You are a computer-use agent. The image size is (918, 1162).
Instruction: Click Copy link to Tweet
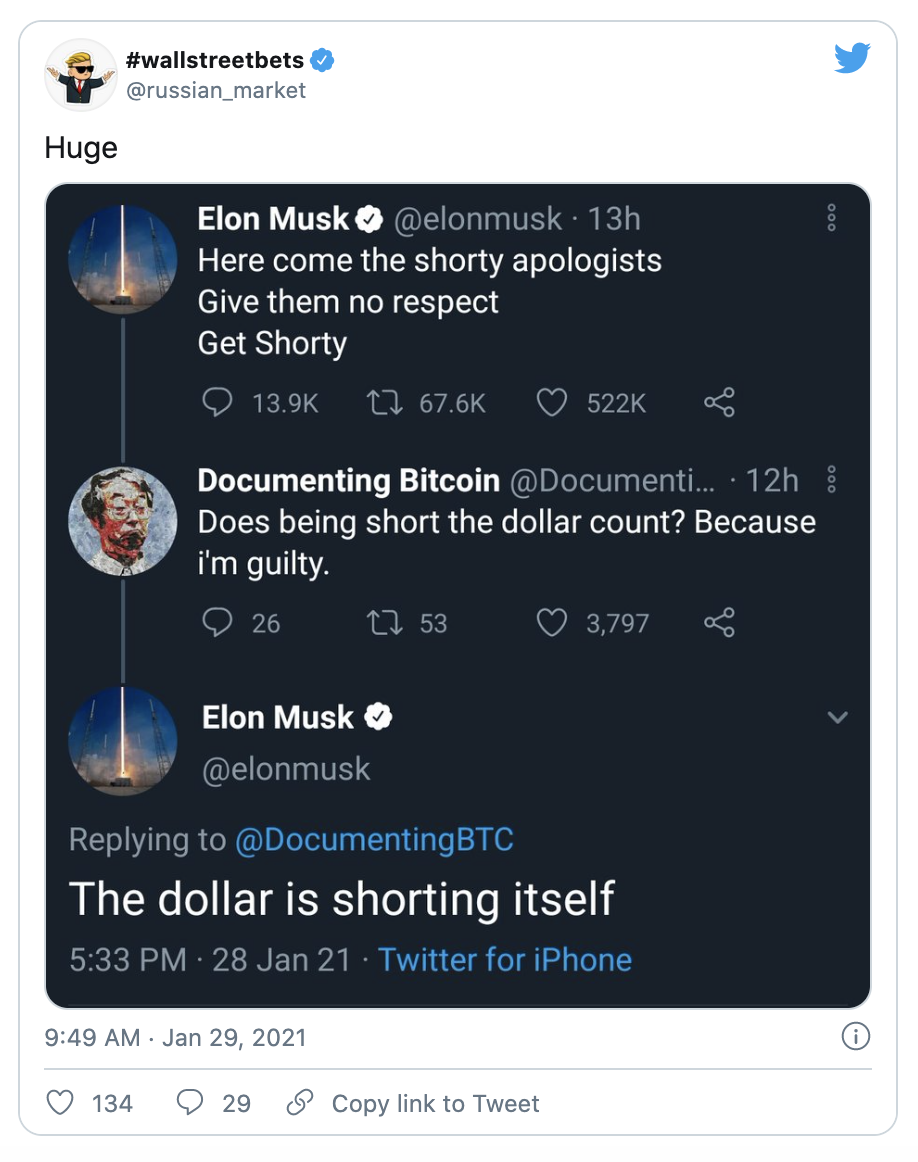click(x=435, y=1103)
